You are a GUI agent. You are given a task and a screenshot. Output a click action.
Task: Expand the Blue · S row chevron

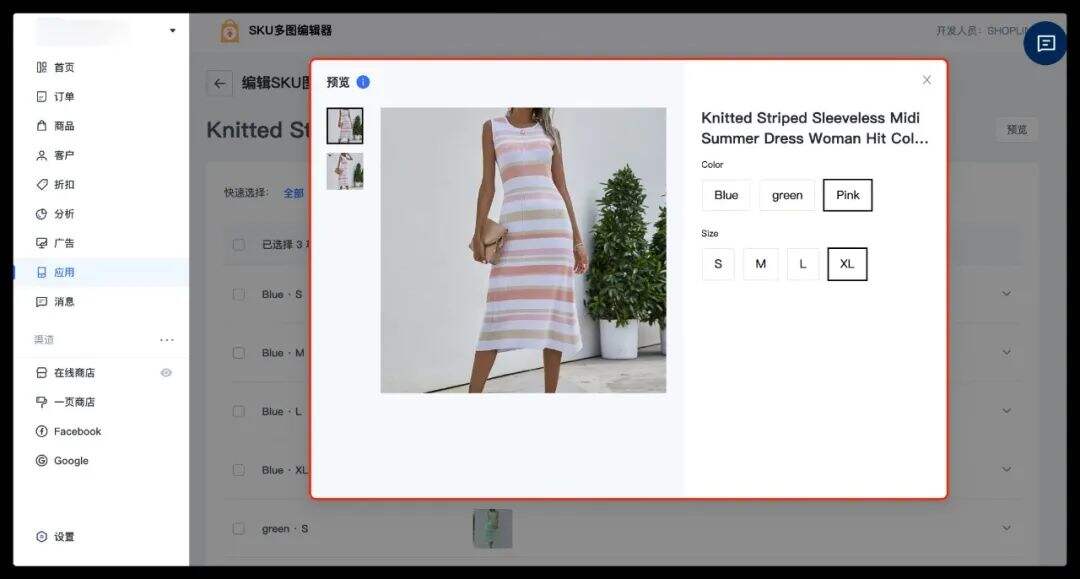[1006, 294]
